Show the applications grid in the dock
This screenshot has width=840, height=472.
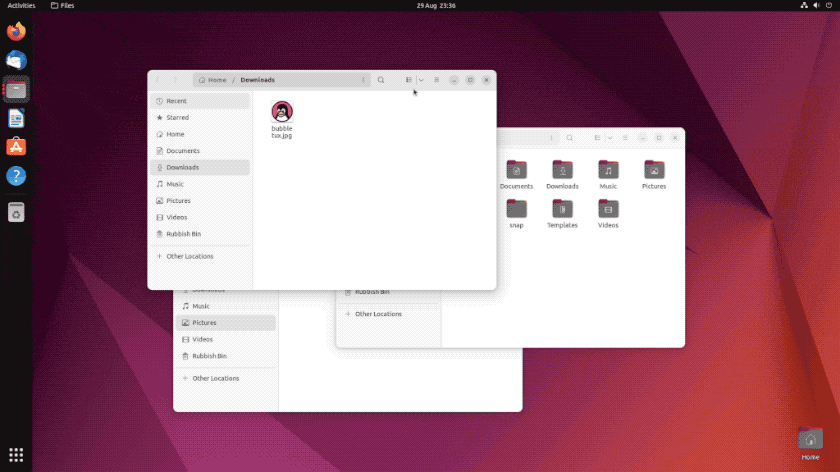point(16,454)
